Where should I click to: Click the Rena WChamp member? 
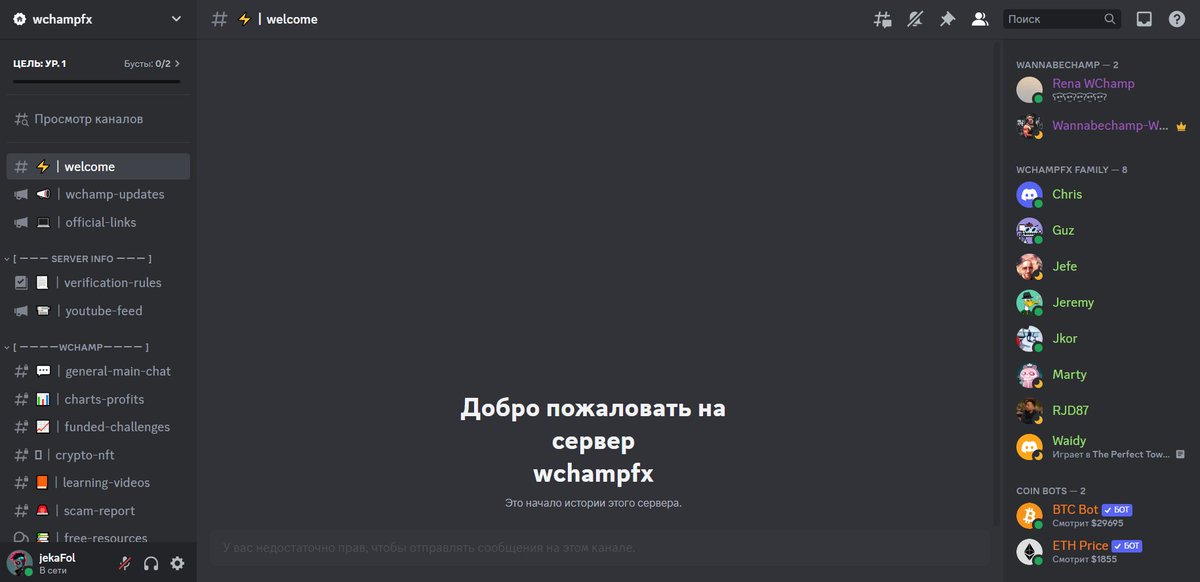(x=1100, y=90)
